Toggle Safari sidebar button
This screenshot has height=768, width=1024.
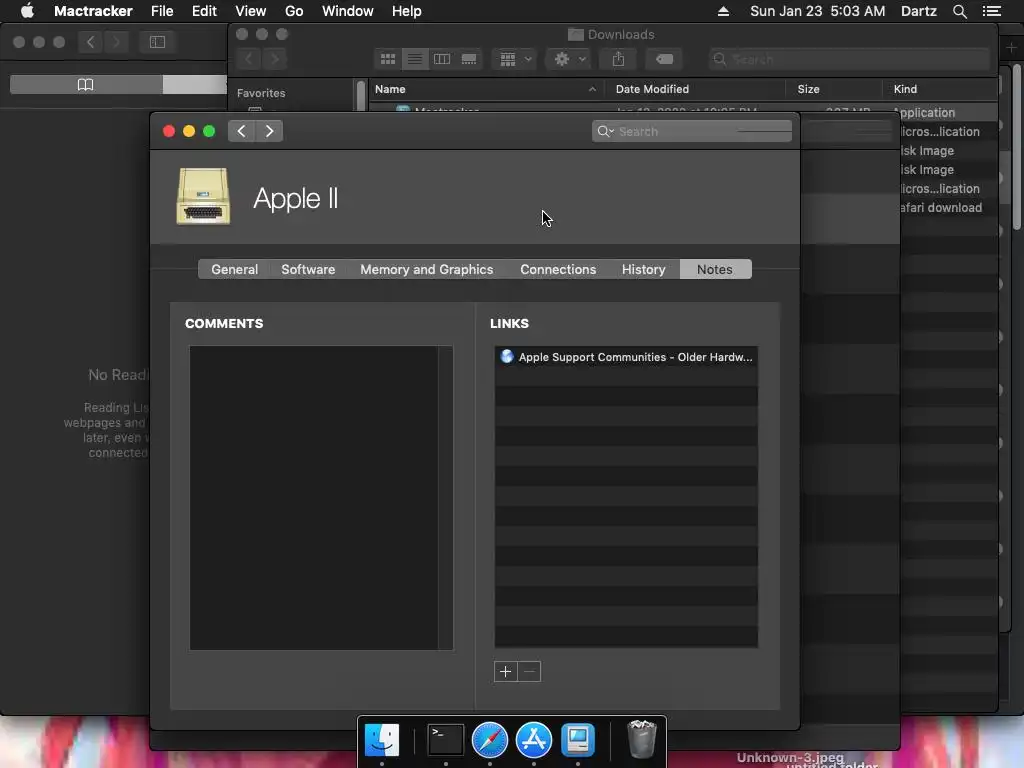click(157, 42)
